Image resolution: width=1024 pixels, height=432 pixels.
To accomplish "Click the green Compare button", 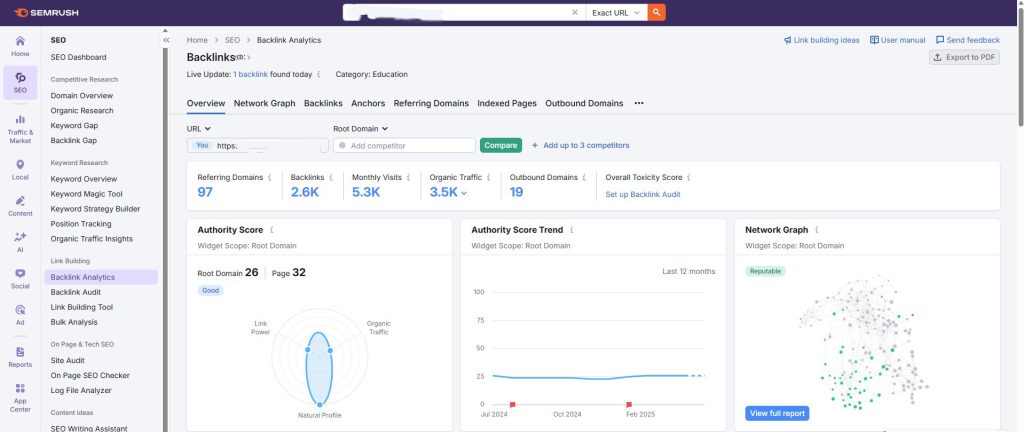I will (x=501, y=145).
